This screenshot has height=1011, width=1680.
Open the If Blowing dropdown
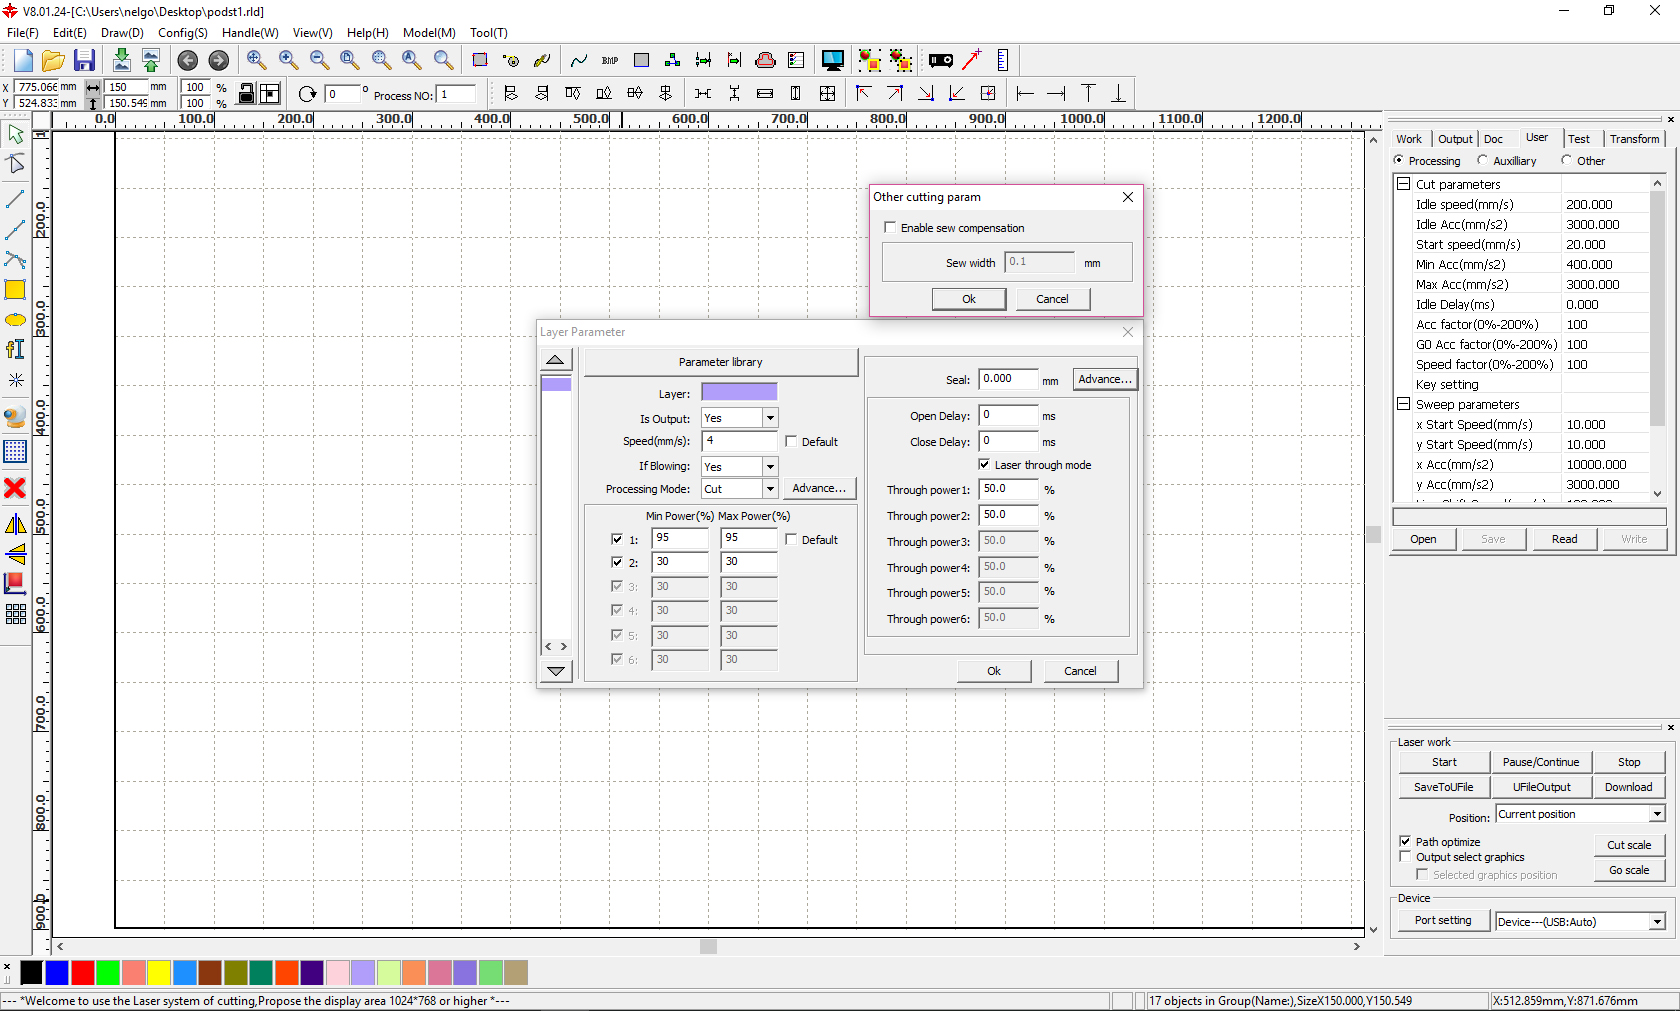click(x=770, y=466)
